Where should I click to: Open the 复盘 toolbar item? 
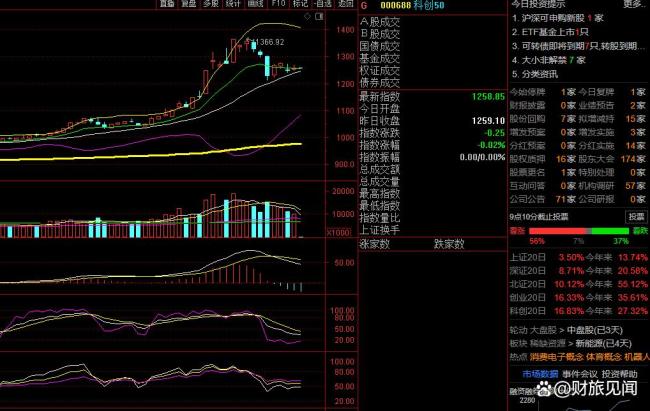(x=189, y=4)
